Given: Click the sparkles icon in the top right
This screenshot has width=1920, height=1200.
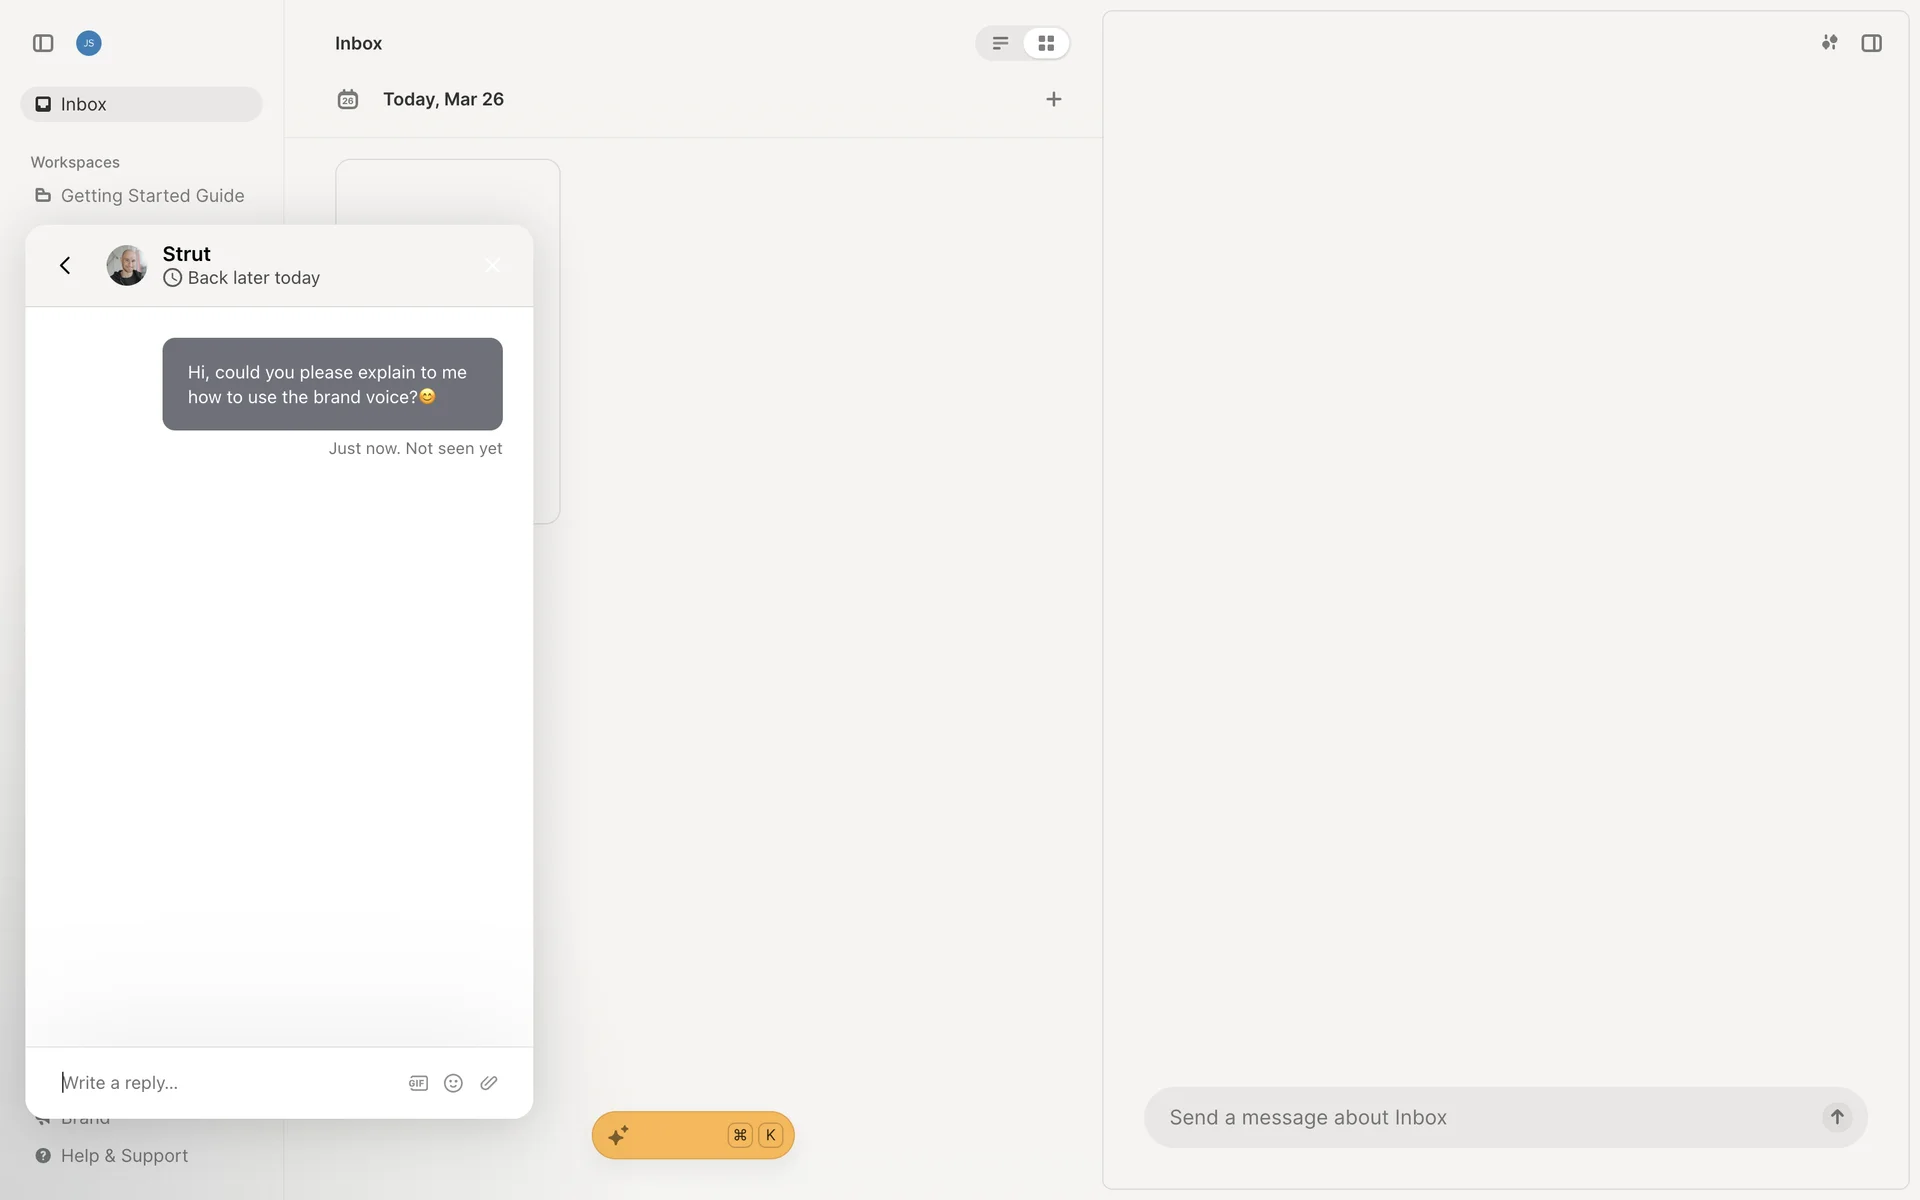Looking at the screenshot, I should [1829, 43].
